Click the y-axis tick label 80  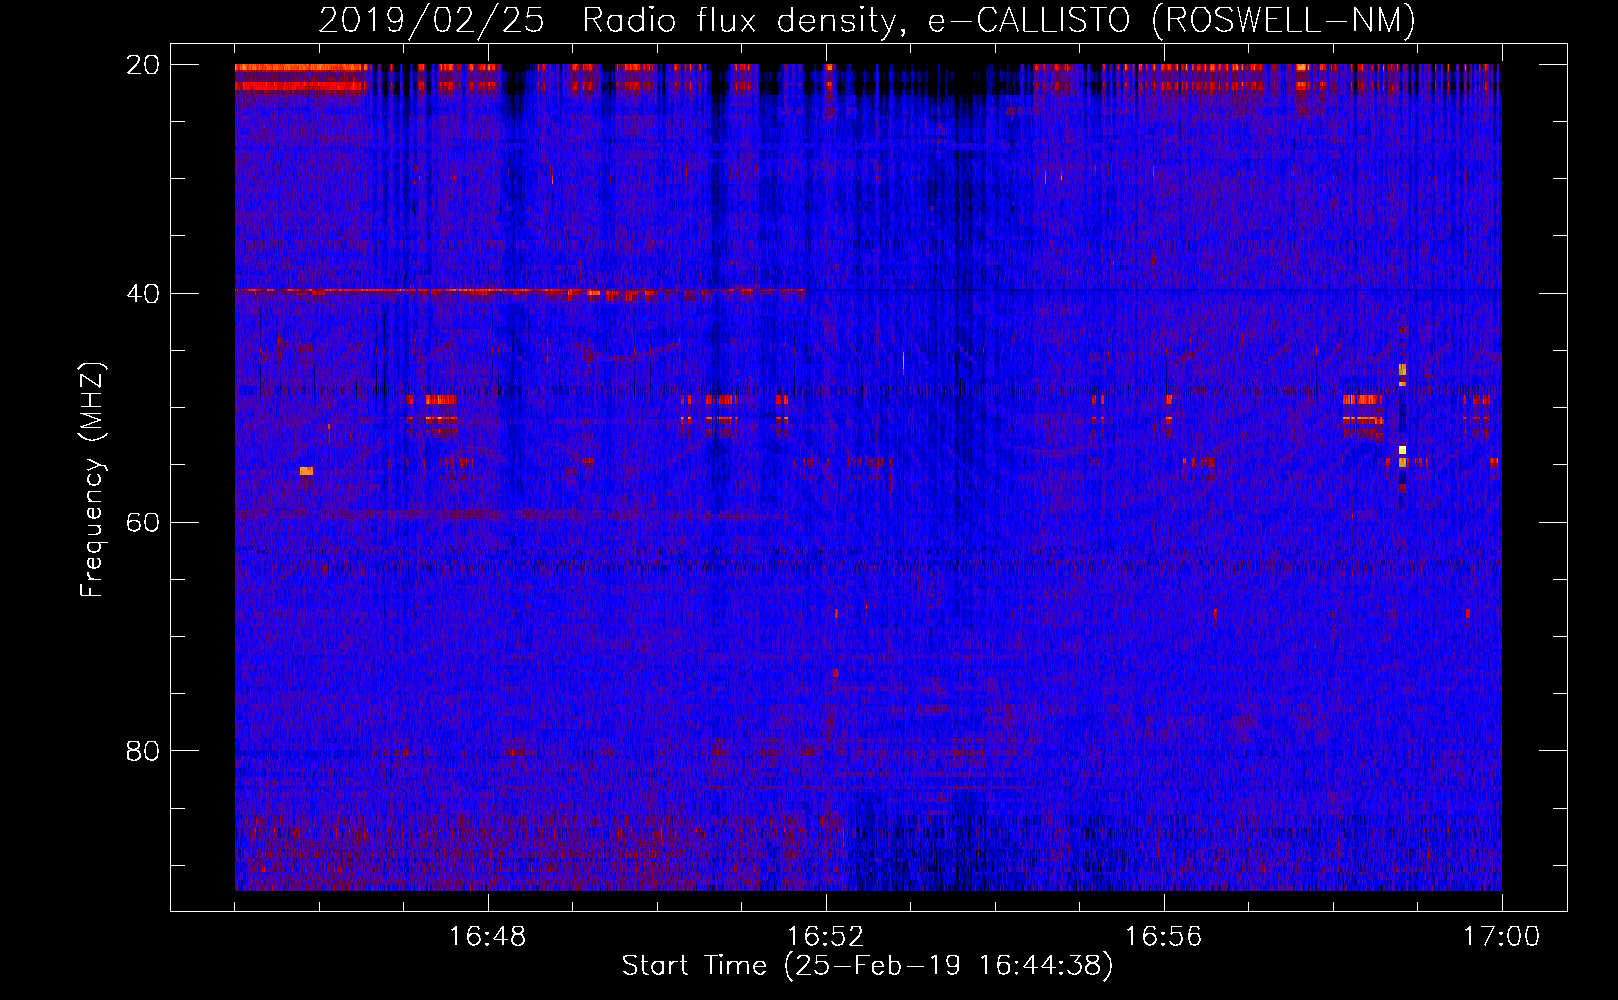[x=144, y=751]
